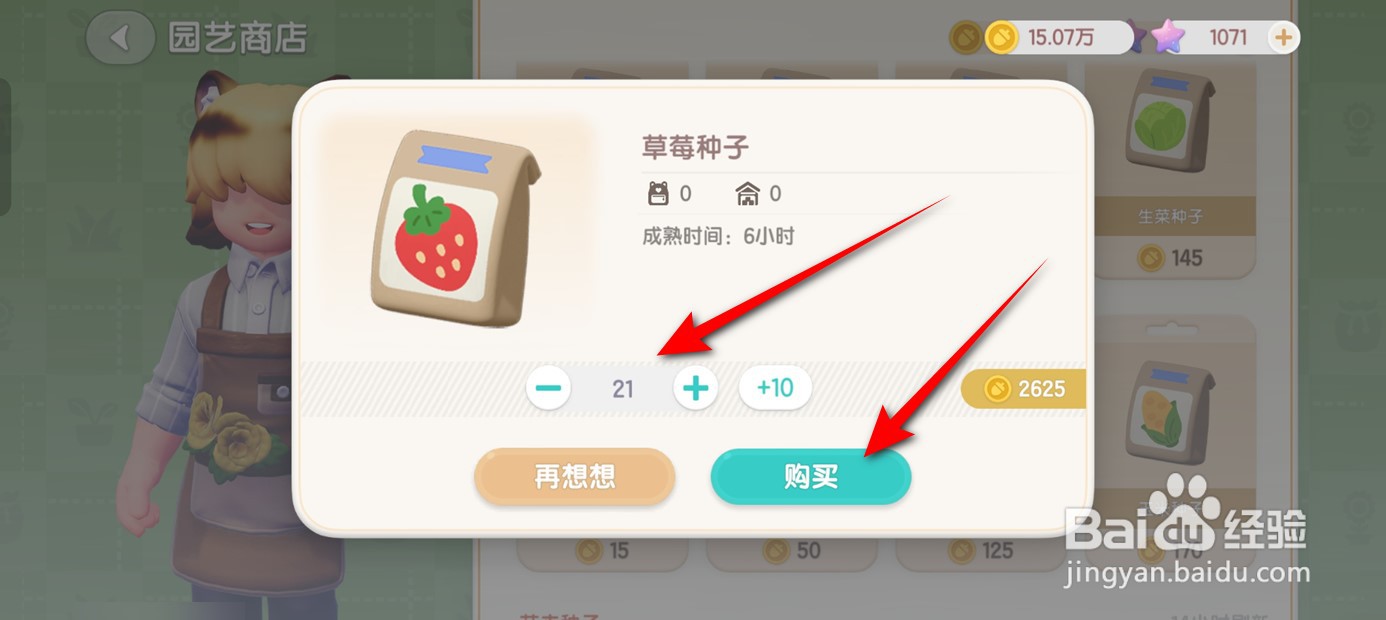This screenshot has height=620, width=1386.
Task: Tap the gold plus icon to add stars
Action: click(x=1283, y=38)
